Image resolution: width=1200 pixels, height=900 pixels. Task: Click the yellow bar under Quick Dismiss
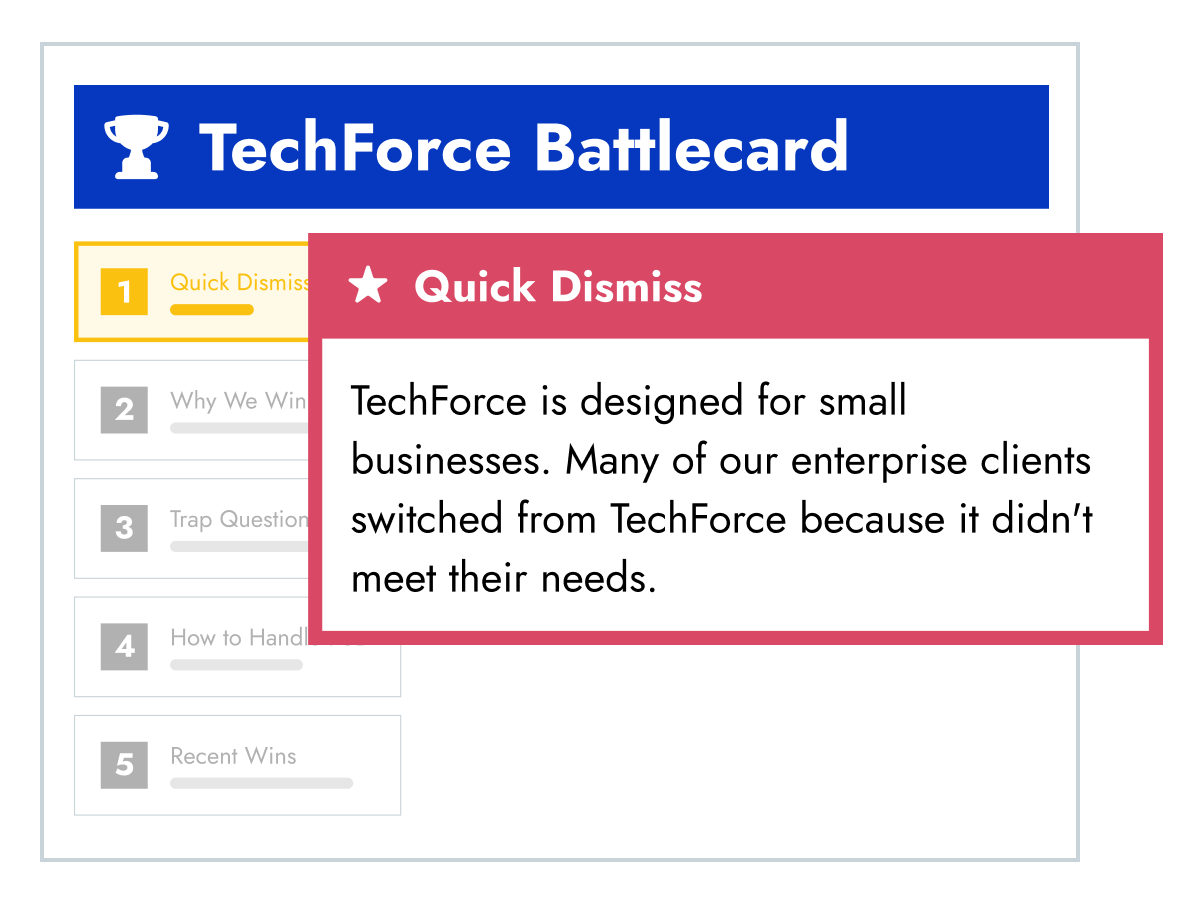point(211,310)
